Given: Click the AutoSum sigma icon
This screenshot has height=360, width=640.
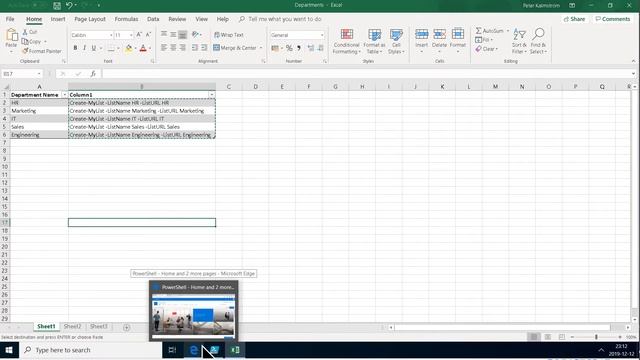Looking at the screenshot, I should [478, 31].
